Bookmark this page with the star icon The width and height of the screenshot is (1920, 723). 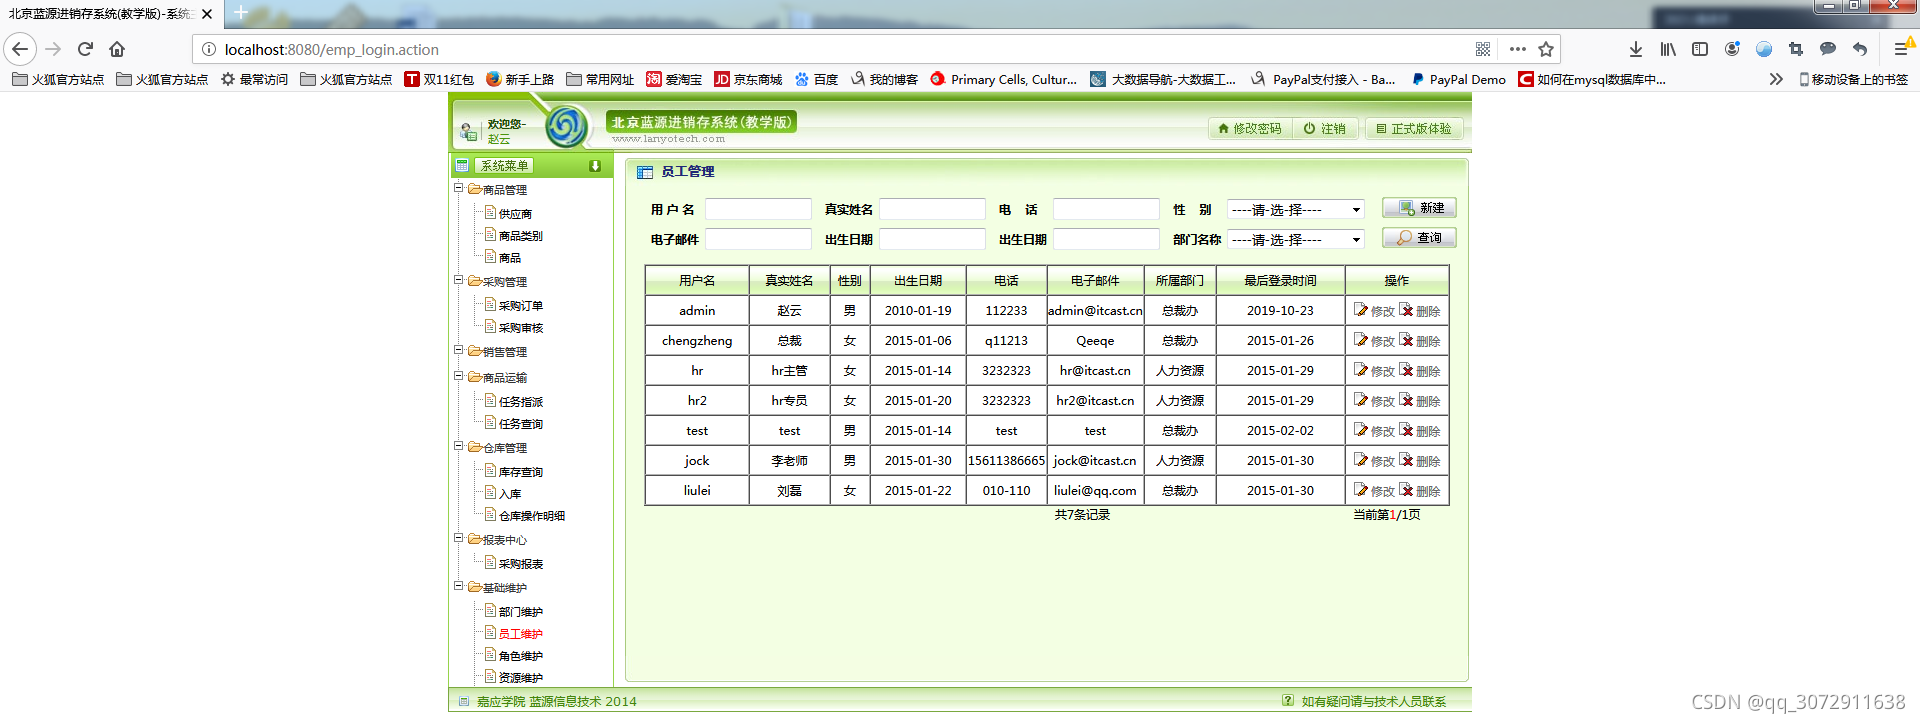click(1546, 49)
